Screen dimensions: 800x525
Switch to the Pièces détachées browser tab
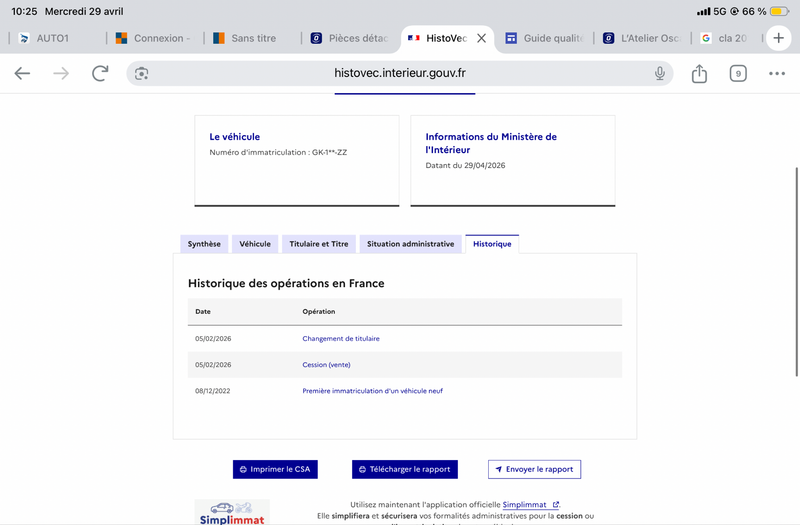click(350, 38)
